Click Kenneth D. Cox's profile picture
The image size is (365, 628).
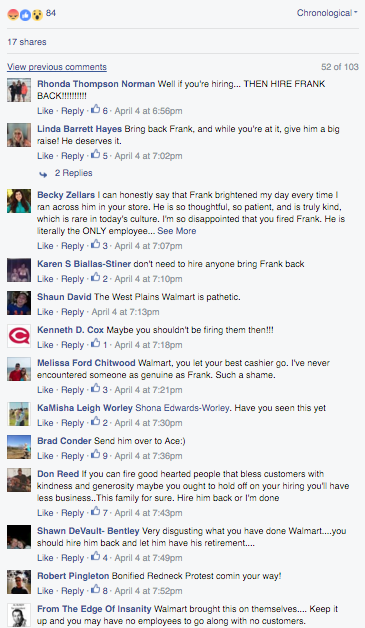coord(19,336)
